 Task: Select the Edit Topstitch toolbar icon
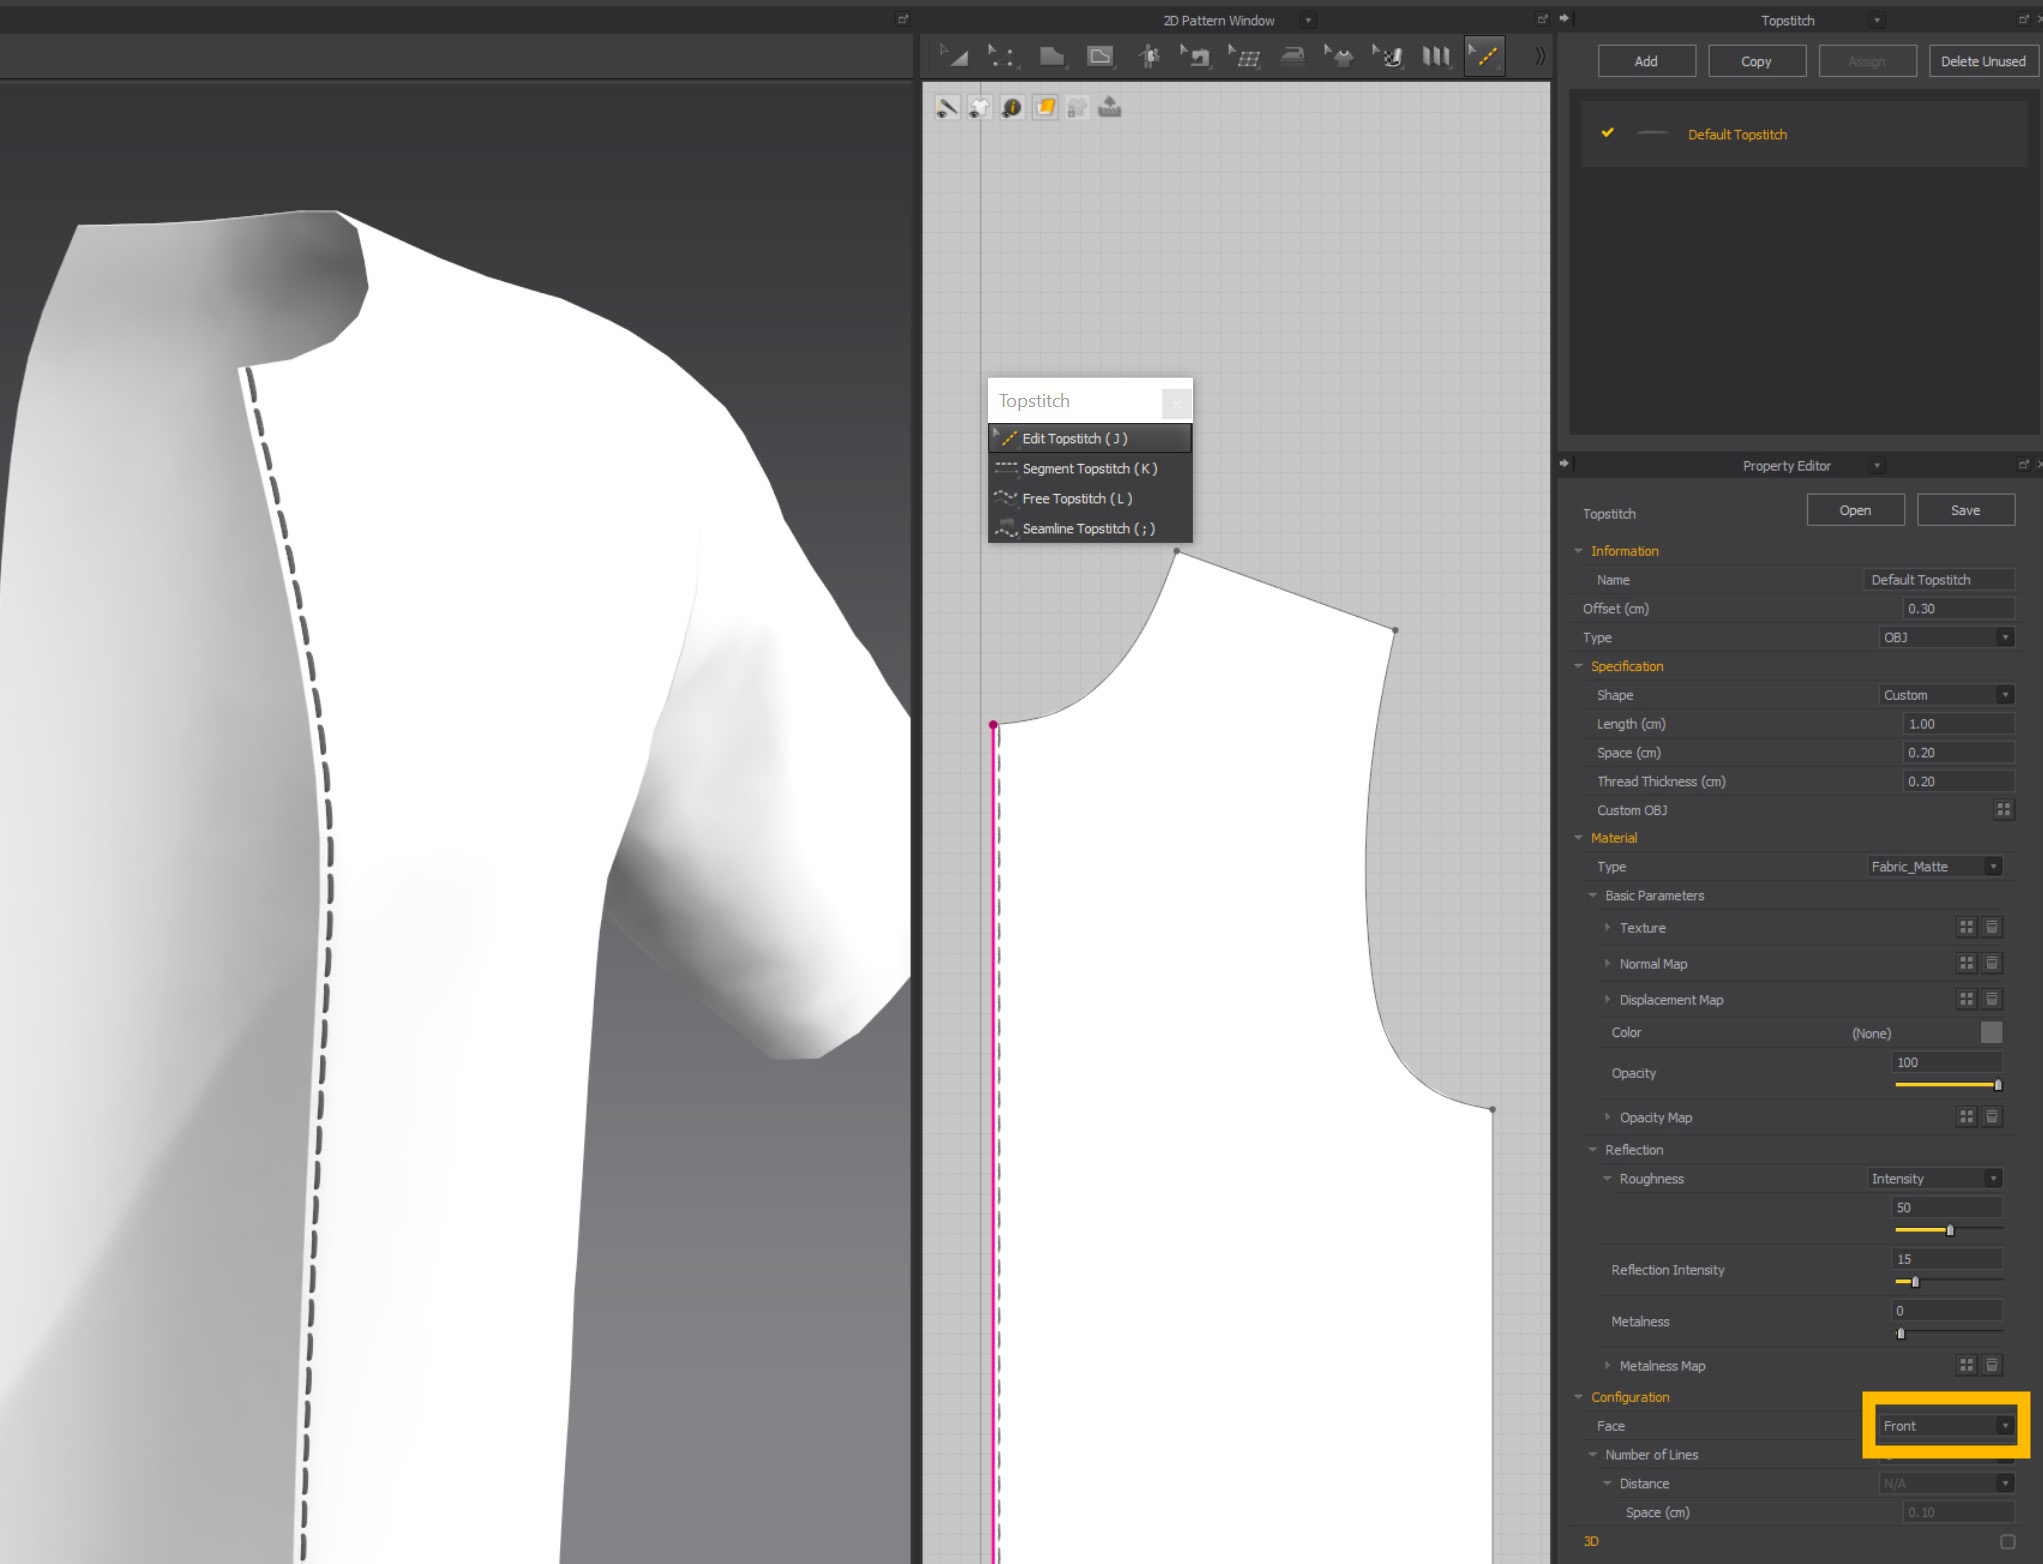pyautogui.click(x=1484, y=57)
